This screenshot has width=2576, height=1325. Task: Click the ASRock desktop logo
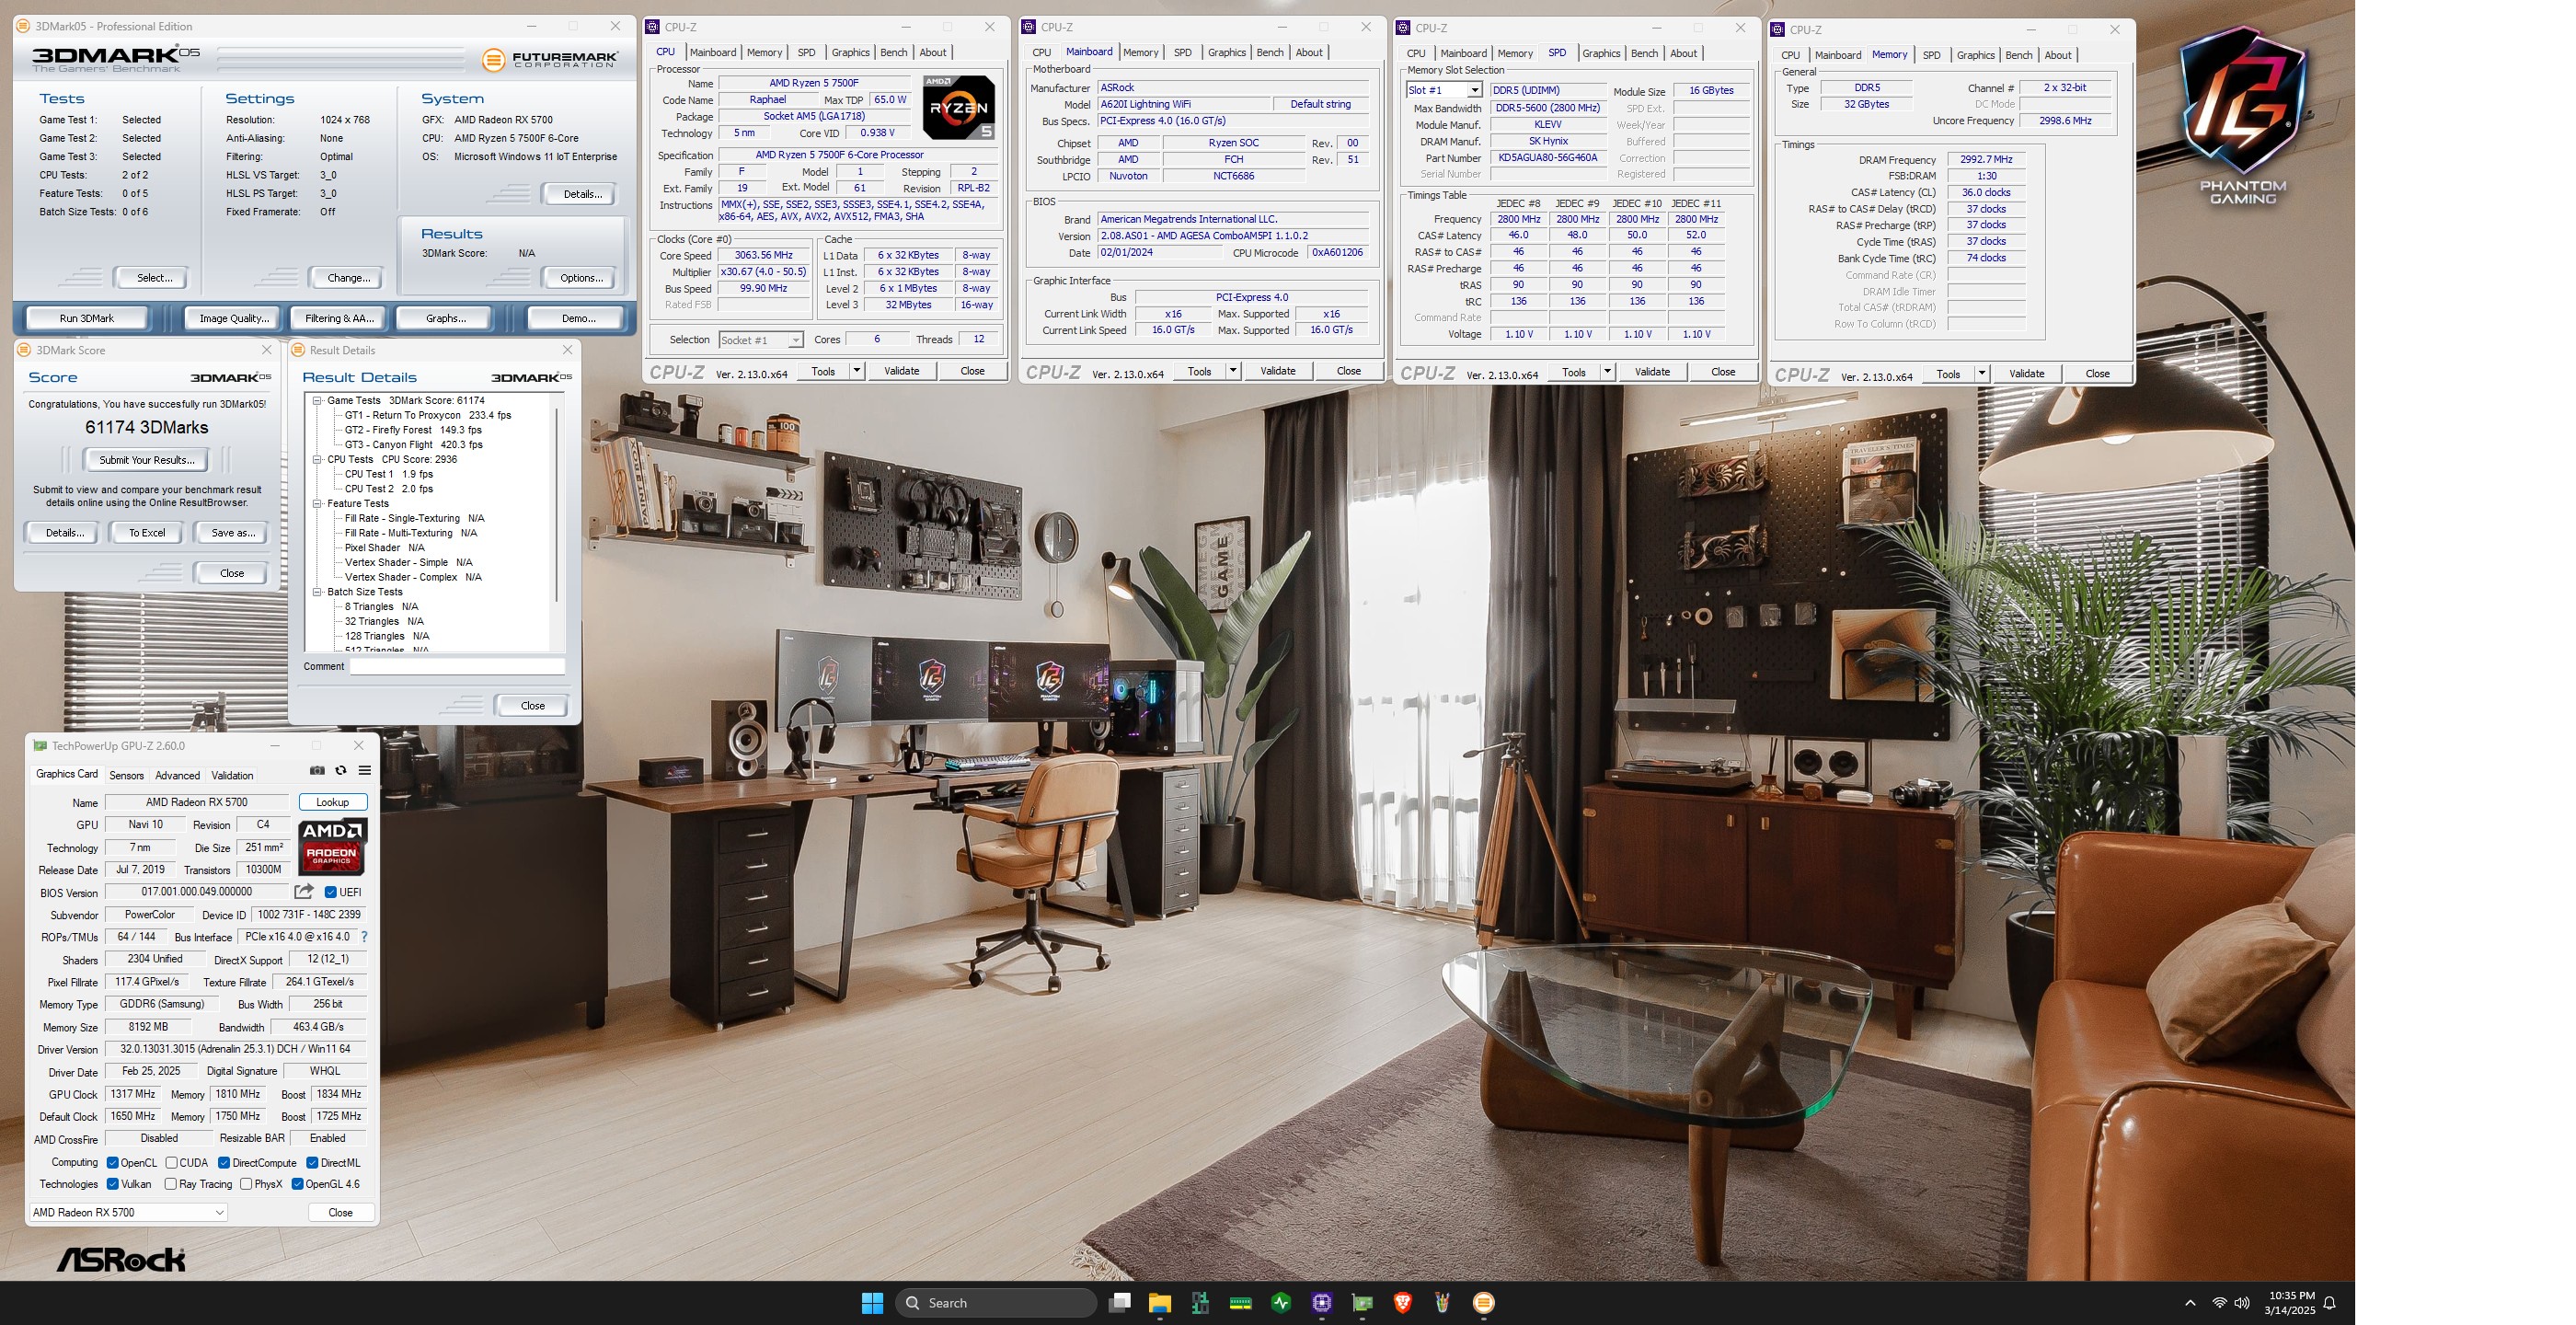coord(121,1259)
